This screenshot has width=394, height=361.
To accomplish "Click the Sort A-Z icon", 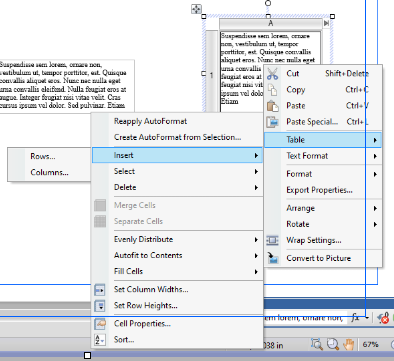I will [x=100, y=340].
